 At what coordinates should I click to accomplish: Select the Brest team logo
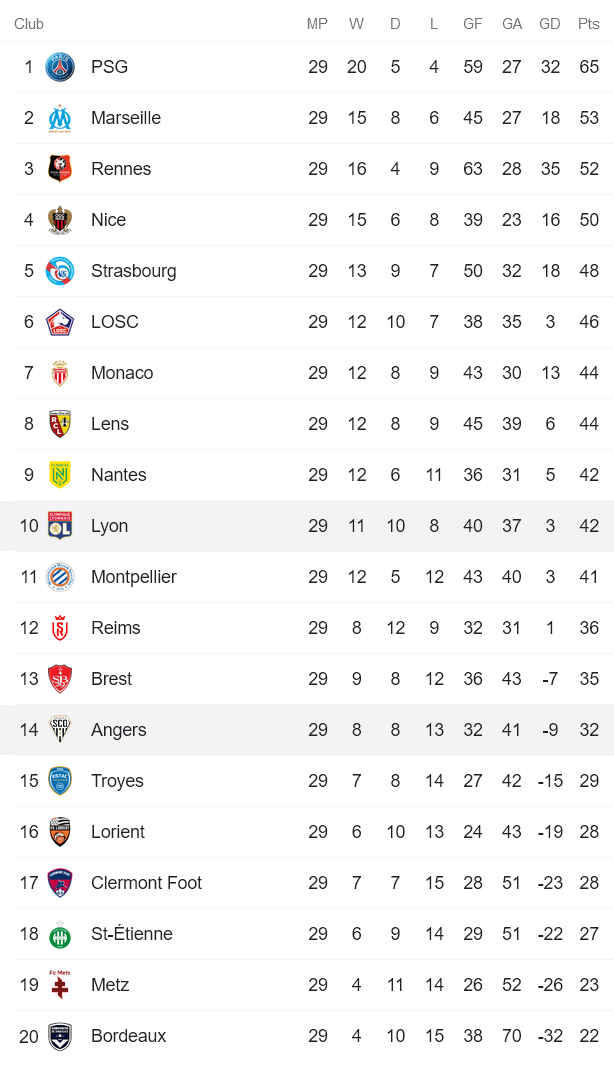coord(59,679)
